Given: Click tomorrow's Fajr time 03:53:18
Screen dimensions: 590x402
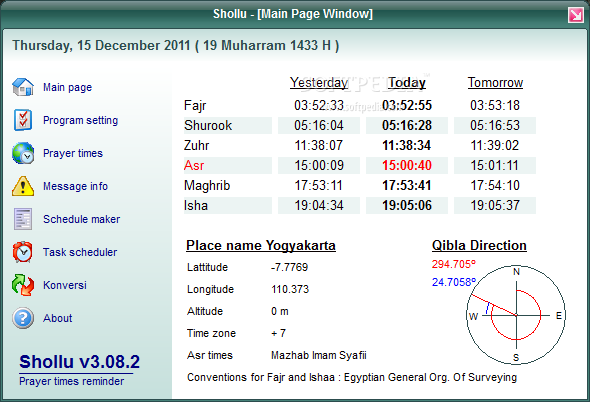Looking at the screenshot, I should (495, 105).
